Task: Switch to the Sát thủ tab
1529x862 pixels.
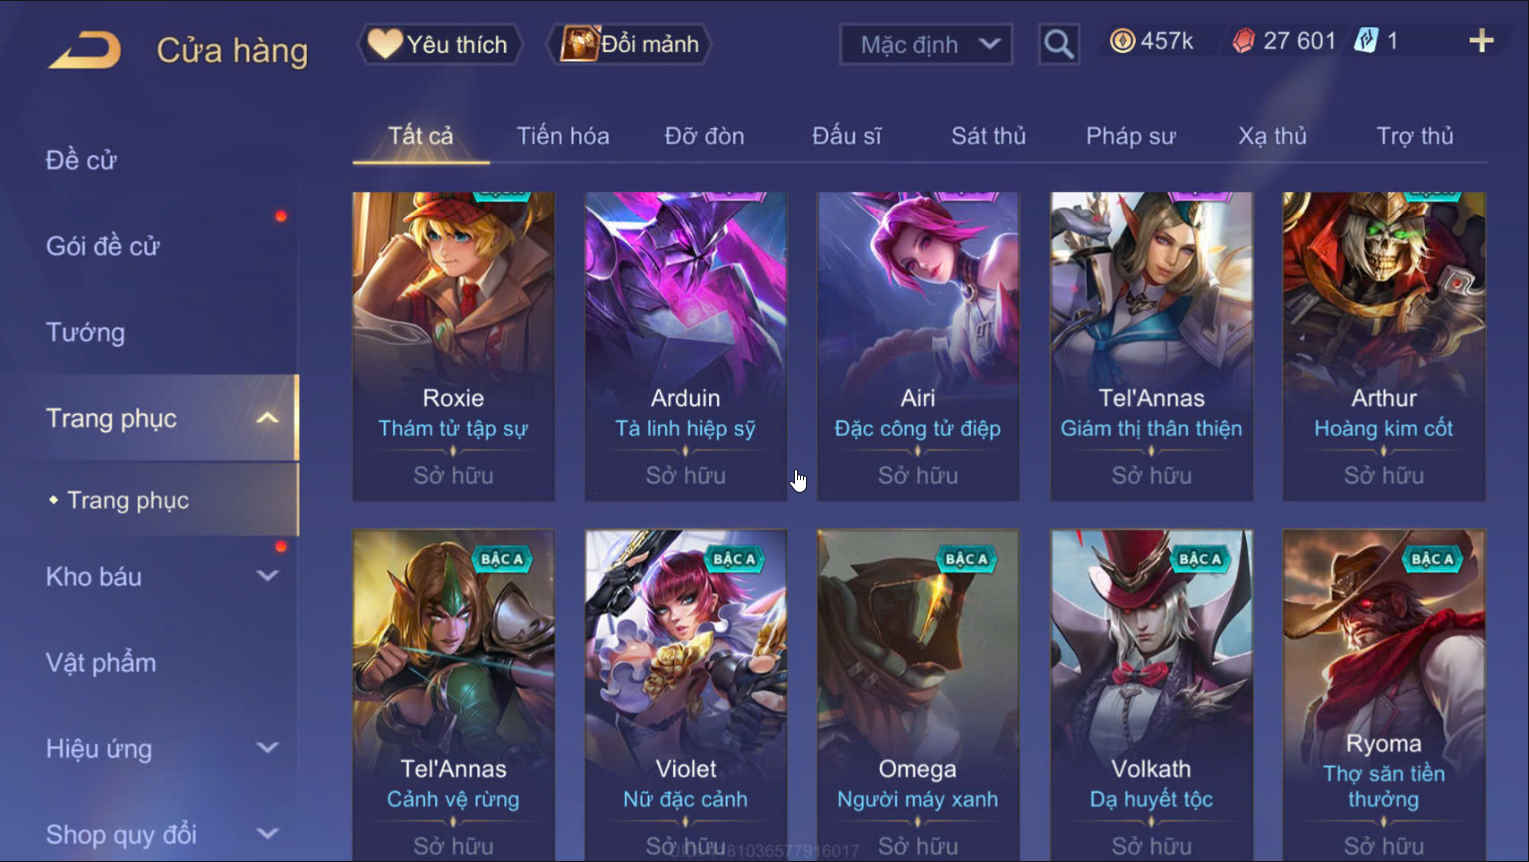Action: 988,136
